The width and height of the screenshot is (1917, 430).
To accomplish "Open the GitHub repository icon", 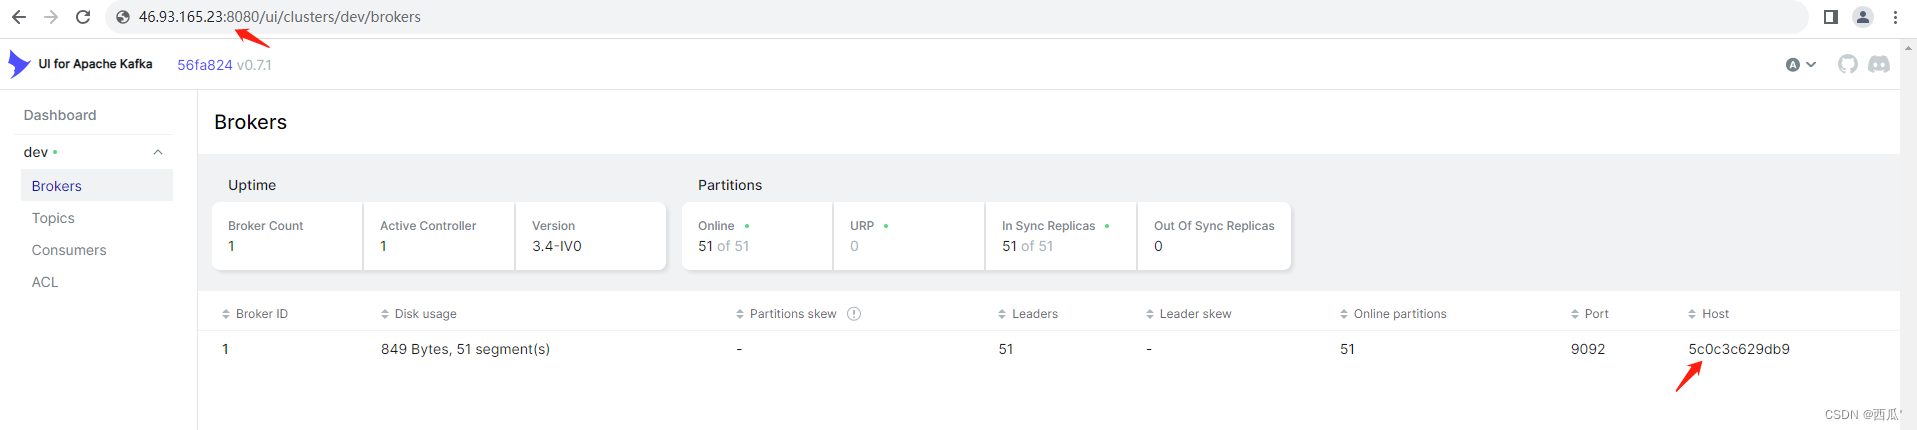I will [1847, 64].
